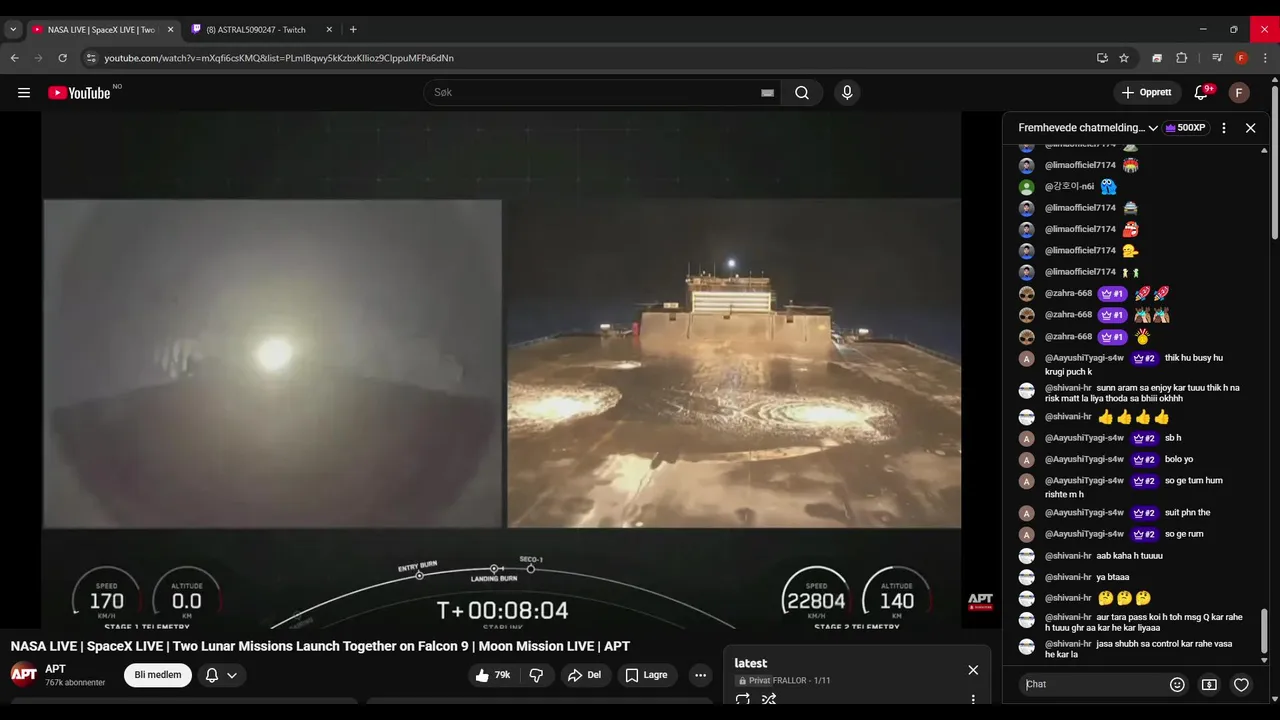Open the tab search dropdown arrow

coord(13,30)
